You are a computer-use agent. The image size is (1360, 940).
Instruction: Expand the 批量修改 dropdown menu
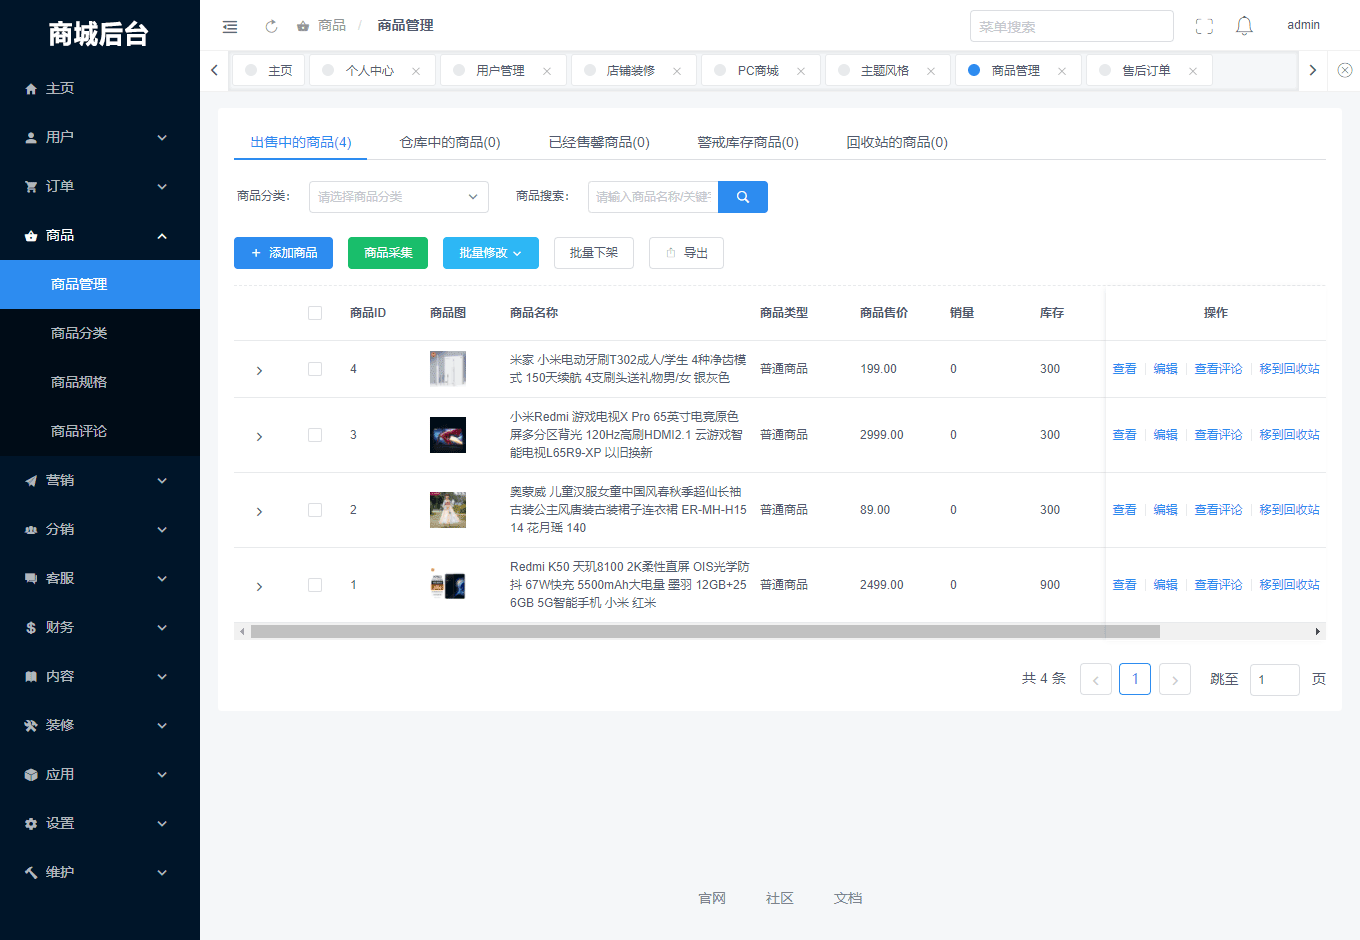click(491, 253)
